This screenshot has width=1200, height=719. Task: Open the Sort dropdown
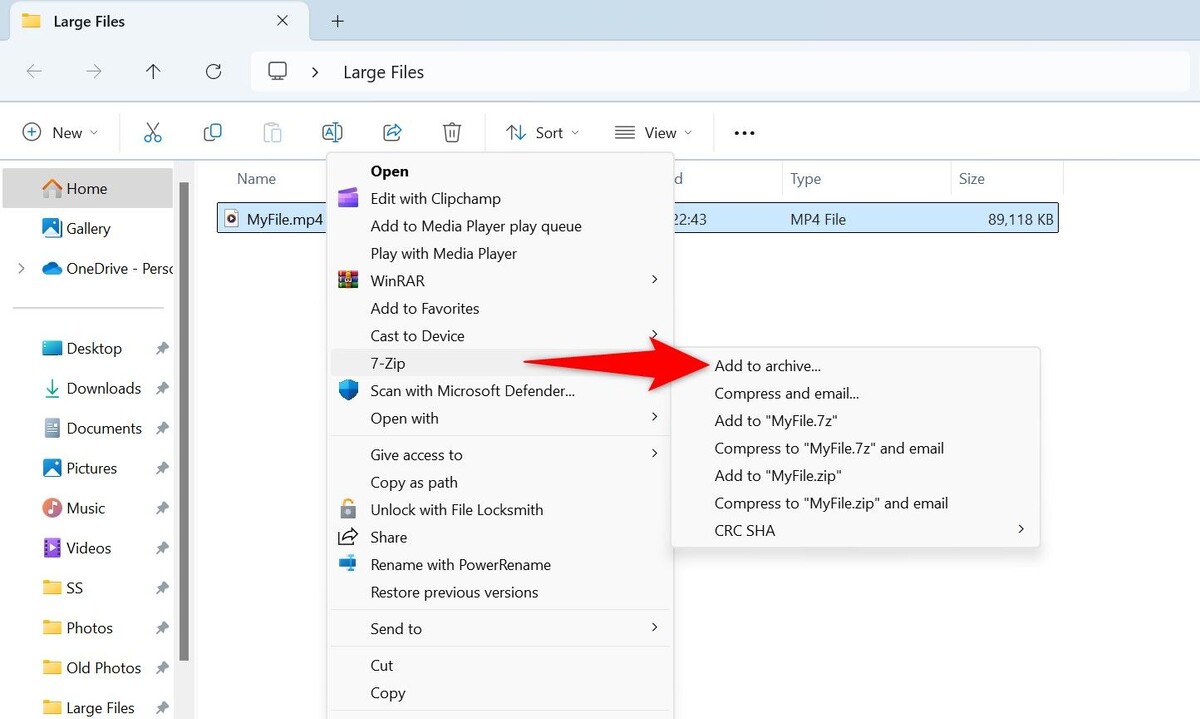[541, 132]
